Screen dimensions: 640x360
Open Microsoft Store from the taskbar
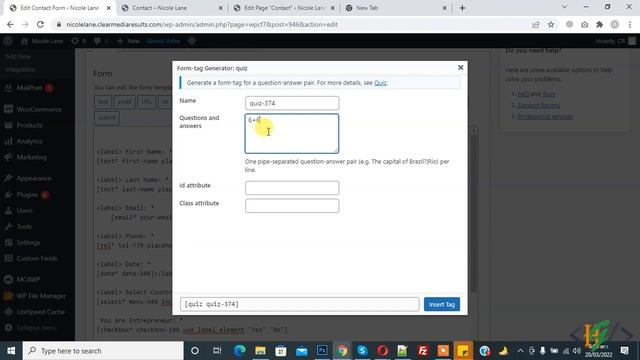click(x=281, y=351)
